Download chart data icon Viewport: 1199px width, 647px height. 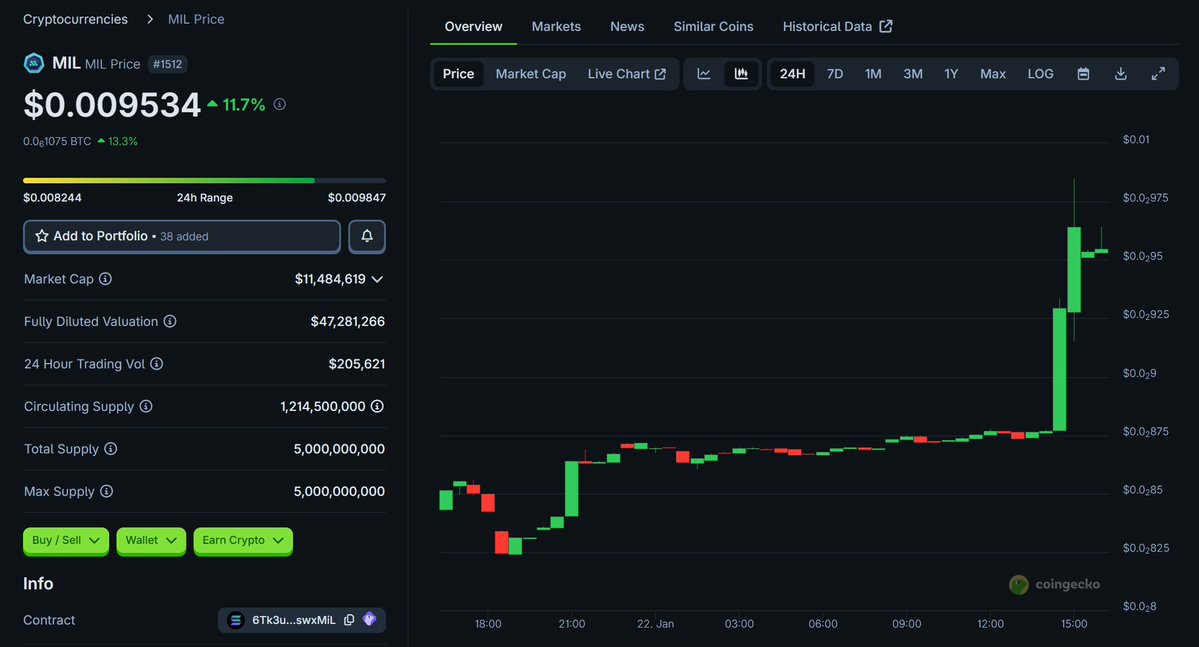coord(1120,74)
